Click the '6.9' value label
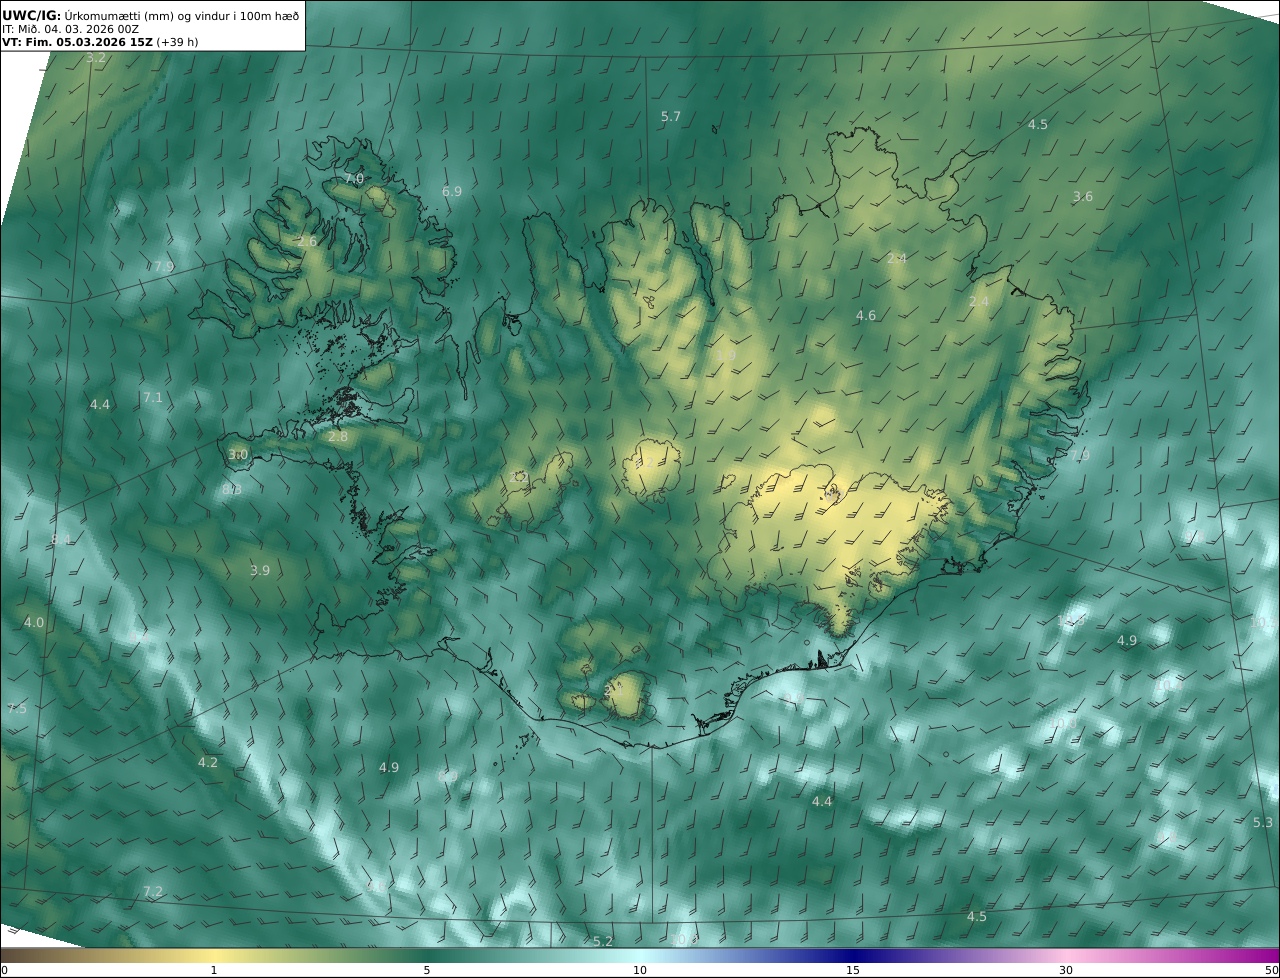 tap(452, 191)
